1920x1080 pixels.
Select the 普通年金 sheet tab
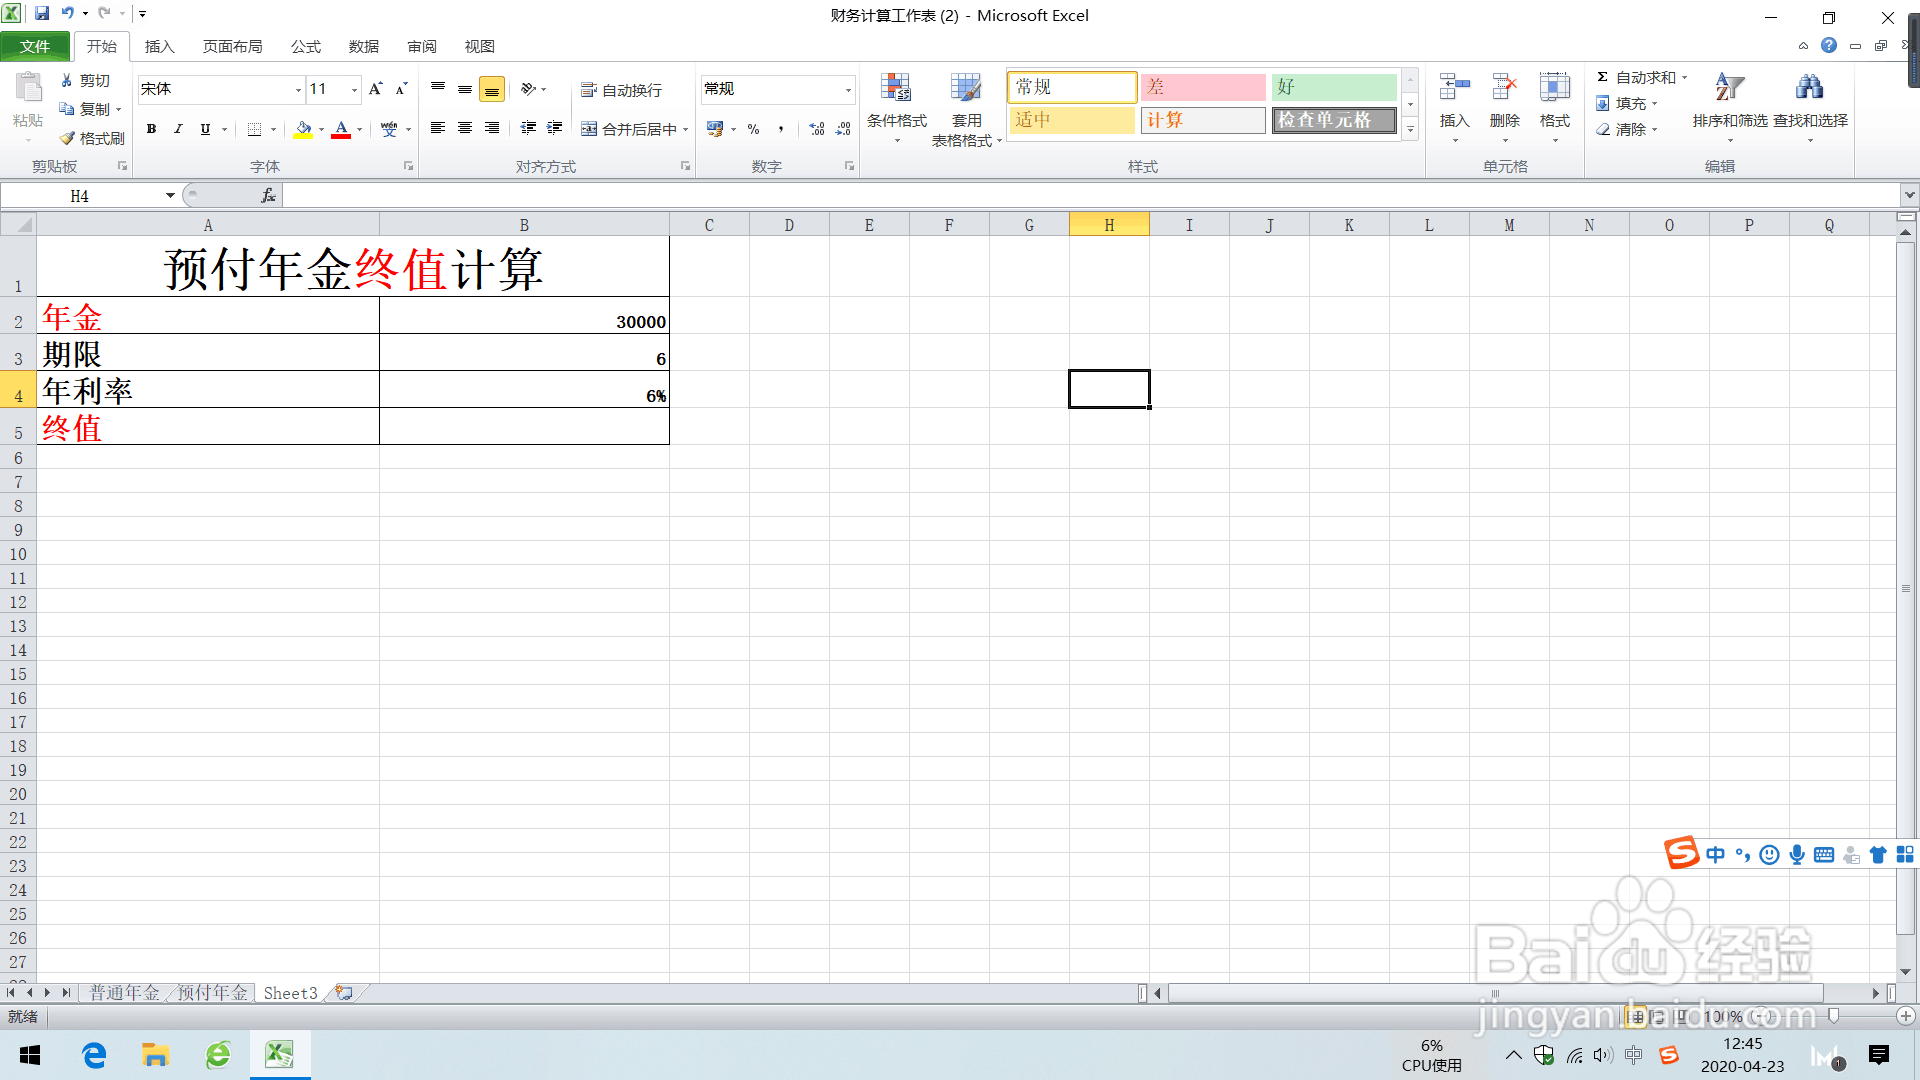pyautogui.click(x=124, y=992)
